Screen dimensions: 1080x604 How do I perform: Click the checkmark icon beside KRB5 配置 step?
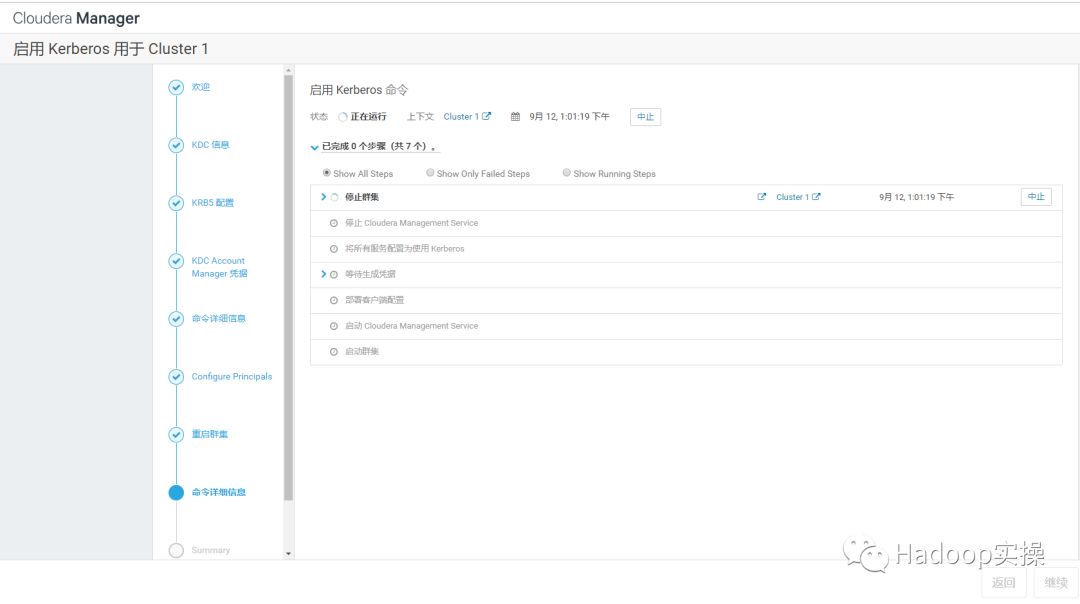(x=176, y=203)
